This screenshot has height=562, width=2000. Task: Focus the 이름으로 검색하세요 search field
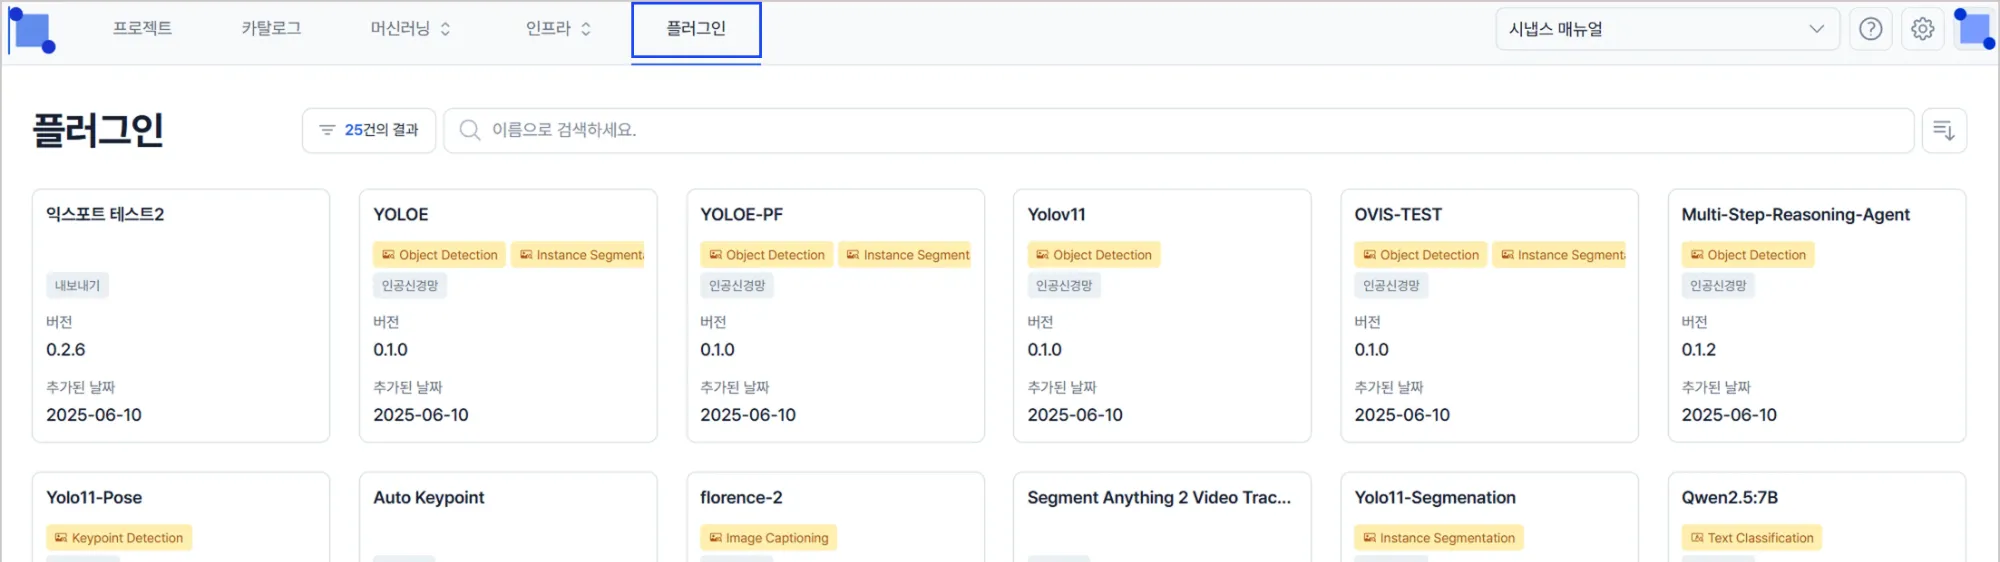tap(1178, 130)
